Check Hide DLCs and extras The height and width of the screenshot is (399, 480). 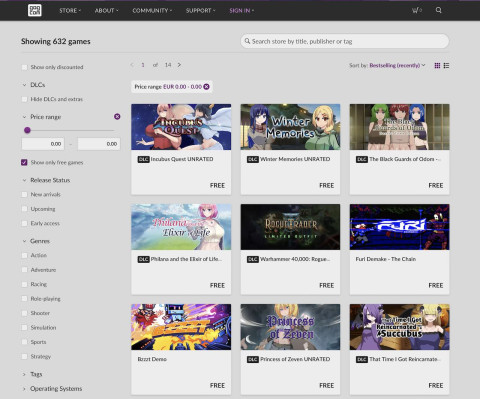[24, 99]
